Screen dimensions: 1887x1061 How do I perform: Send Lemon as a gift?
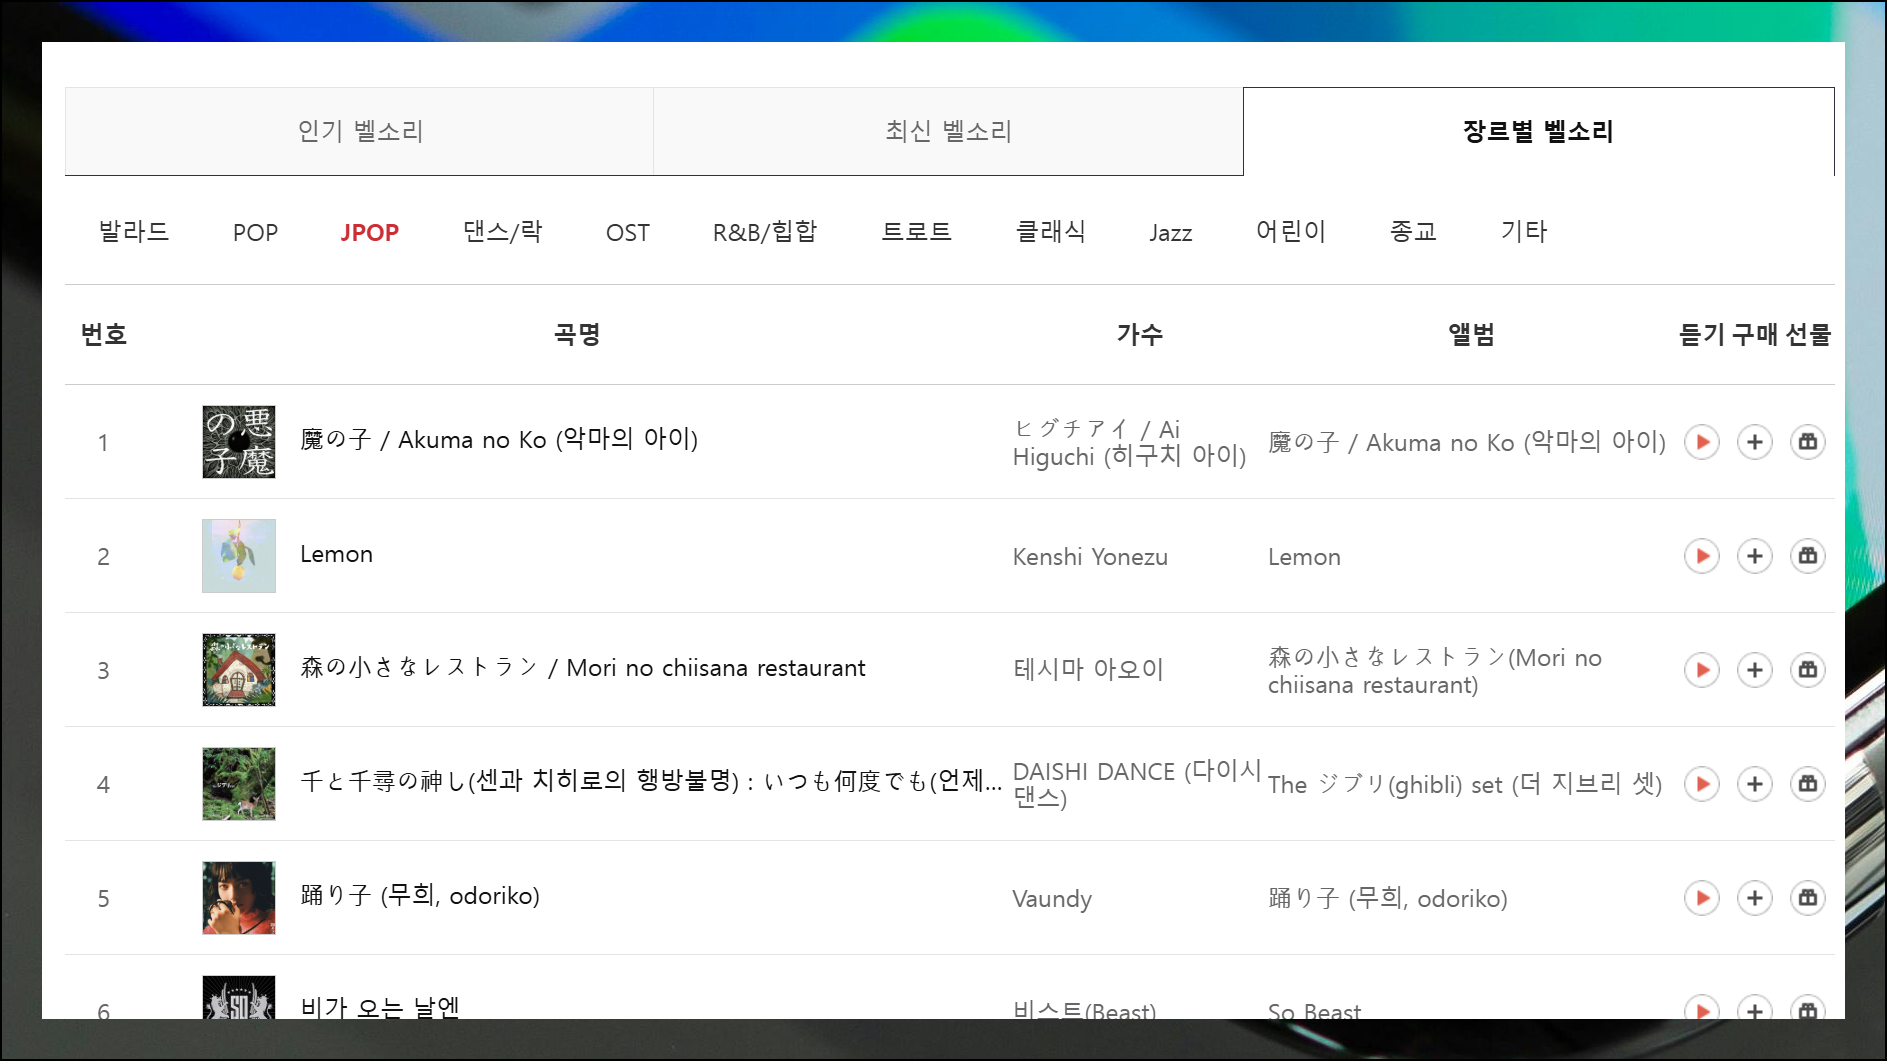pyautogui.click(x=1807, y=556)
